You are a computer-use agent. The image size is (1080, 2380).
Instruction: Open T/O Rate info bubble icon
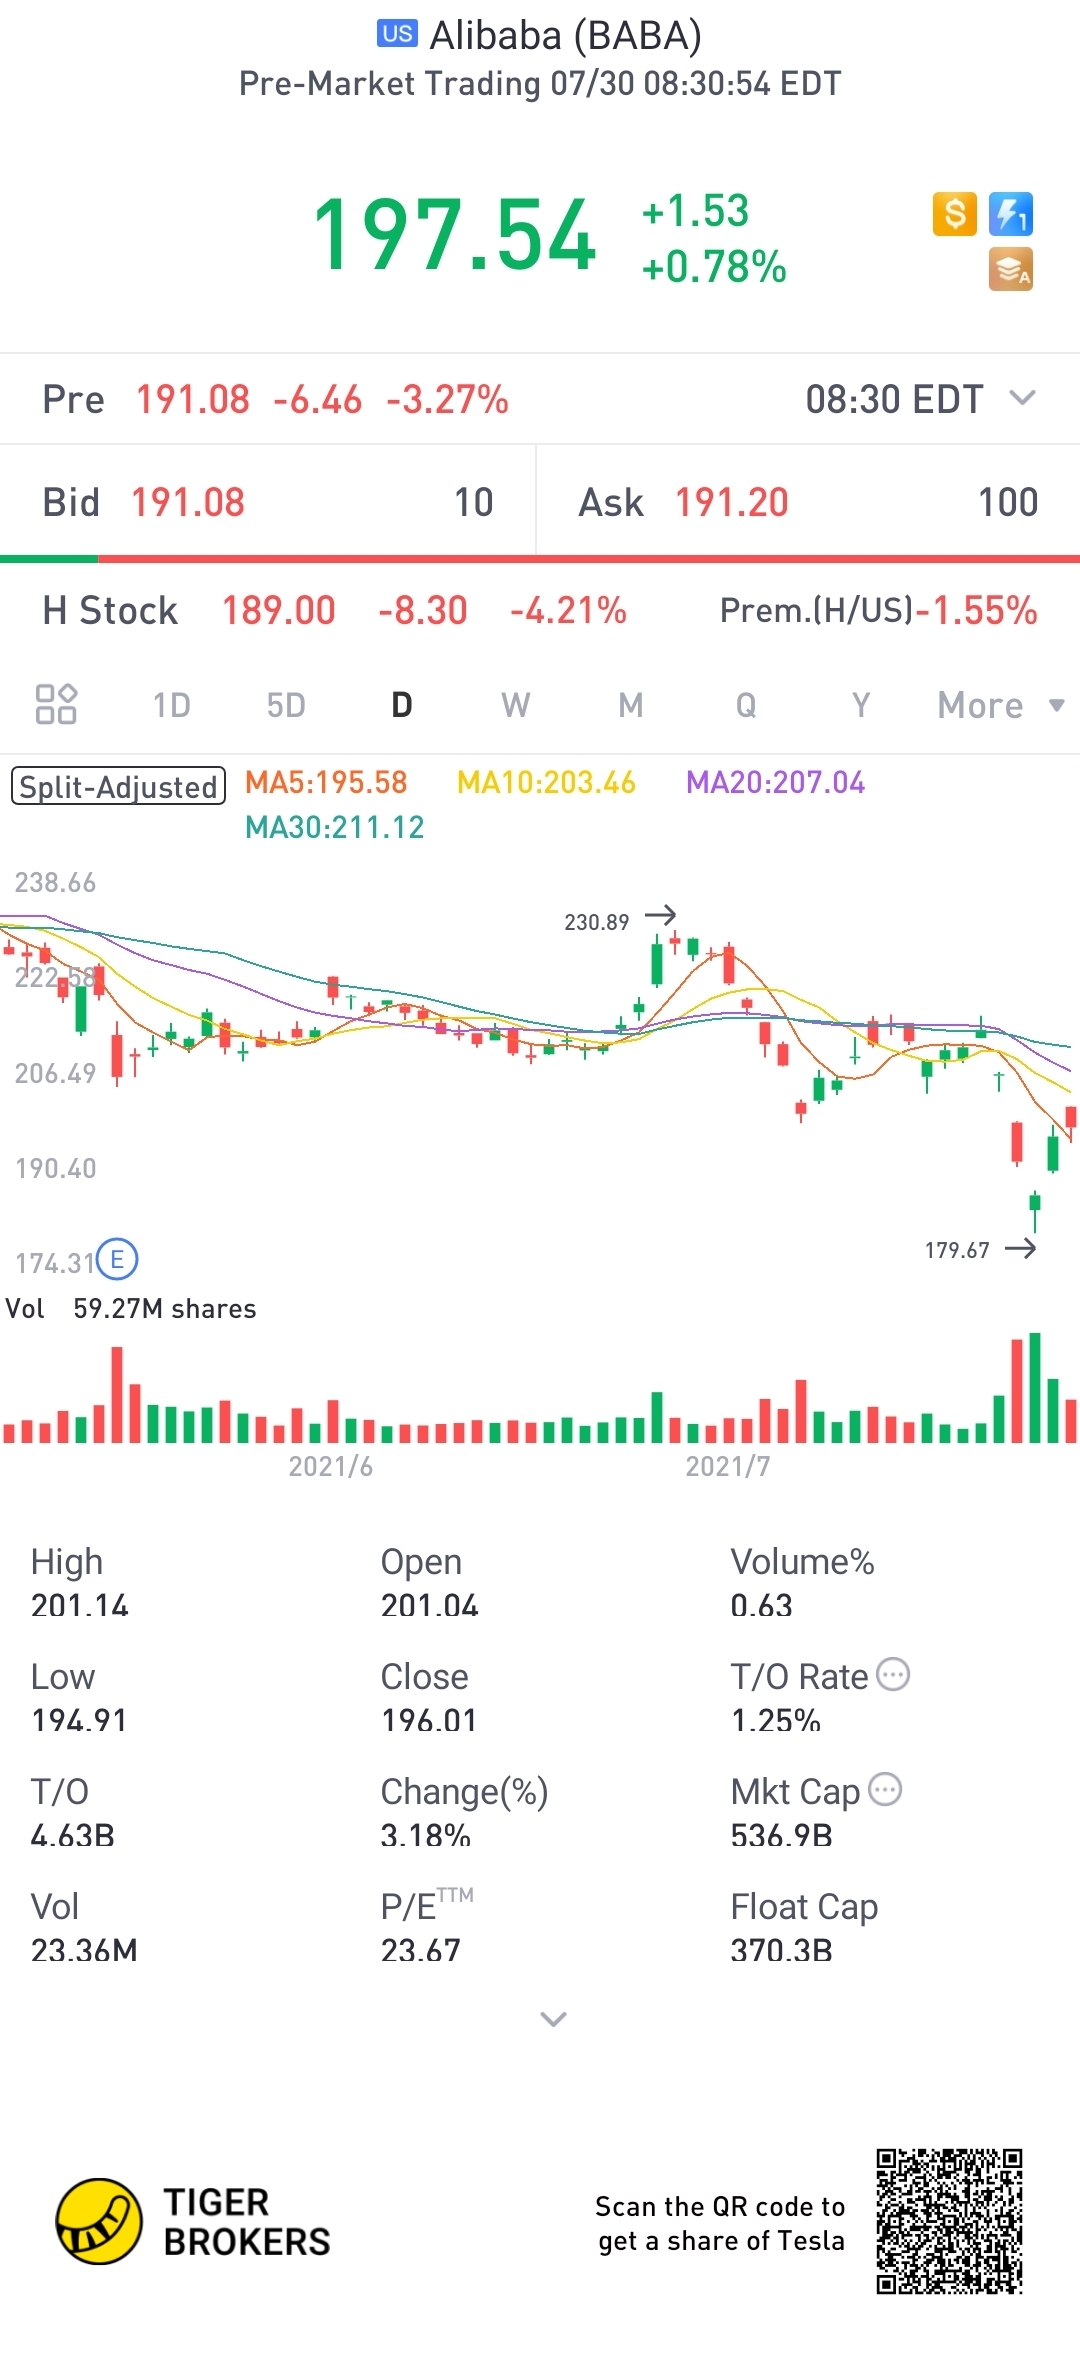point(893,1674)
